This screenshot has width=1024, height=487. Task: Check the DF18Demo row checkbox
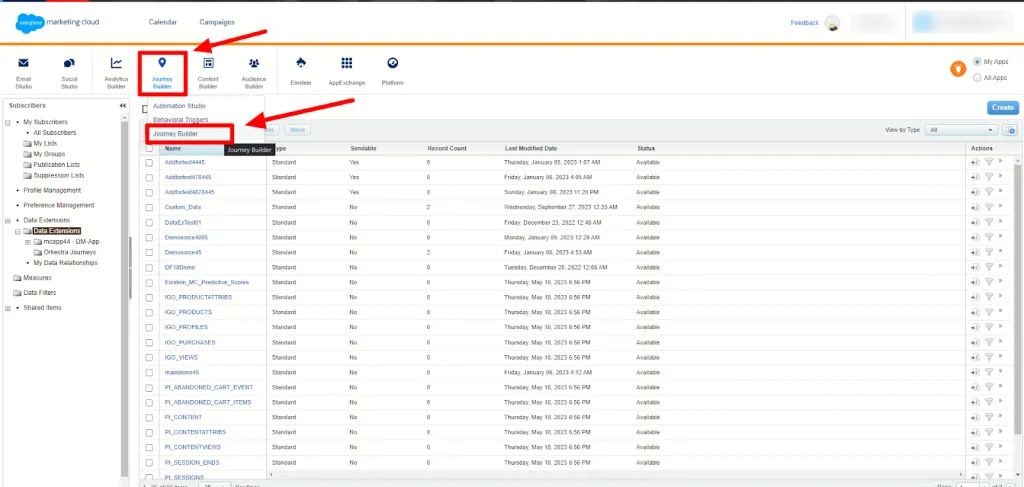pos(150,267)
